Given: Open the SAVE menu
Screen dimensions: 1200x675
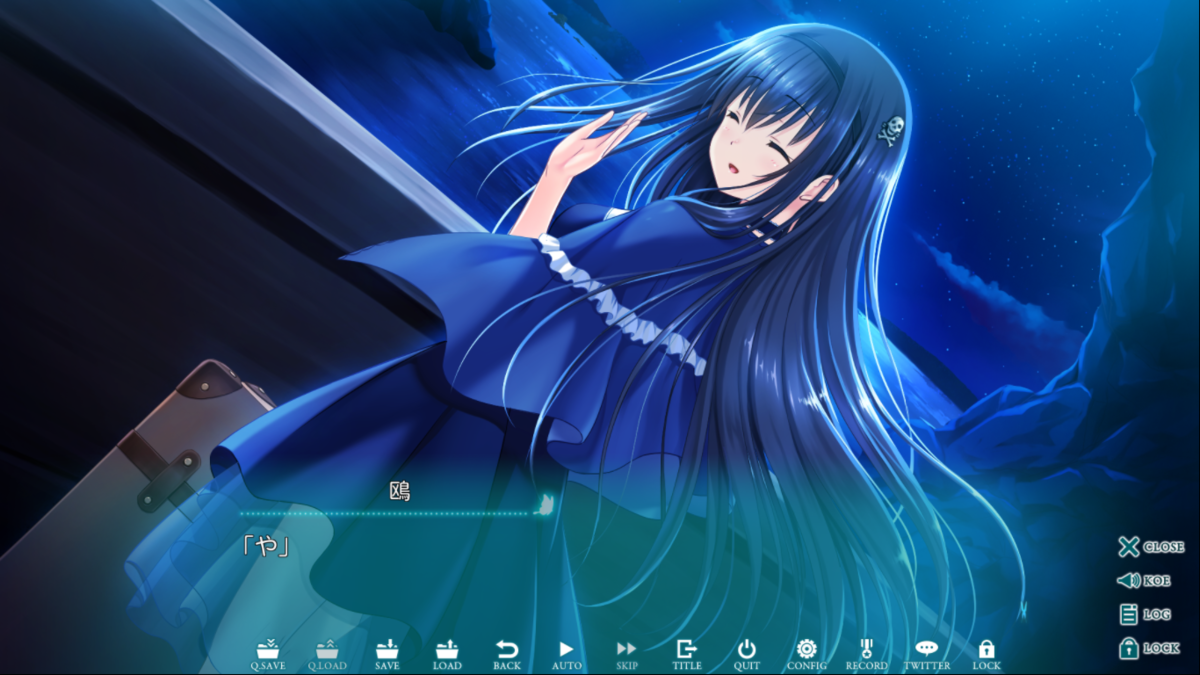Looking at the screenshot, I should [x=388, y=655].
